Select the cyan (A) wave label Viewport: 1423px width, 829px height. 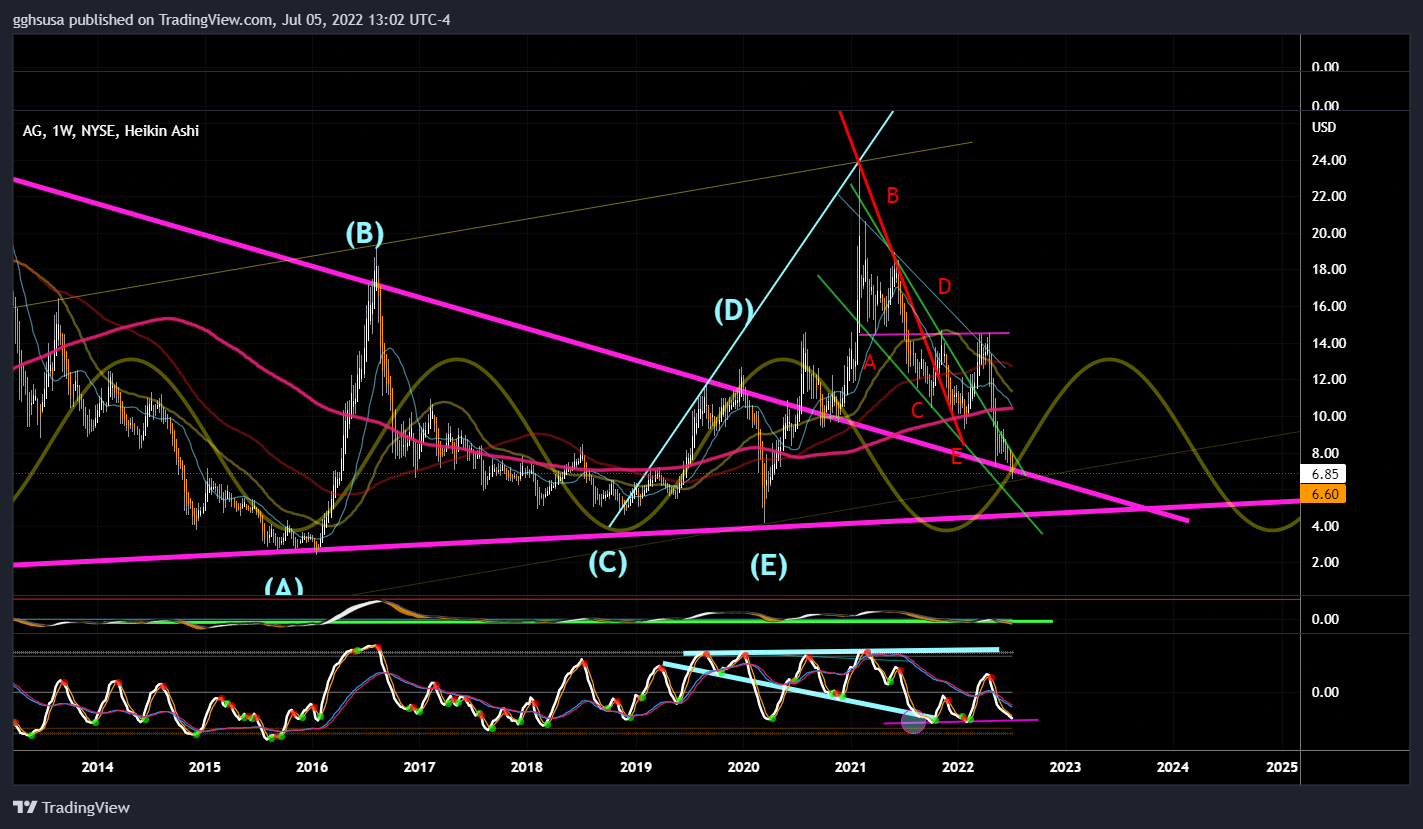coord(284,587)
